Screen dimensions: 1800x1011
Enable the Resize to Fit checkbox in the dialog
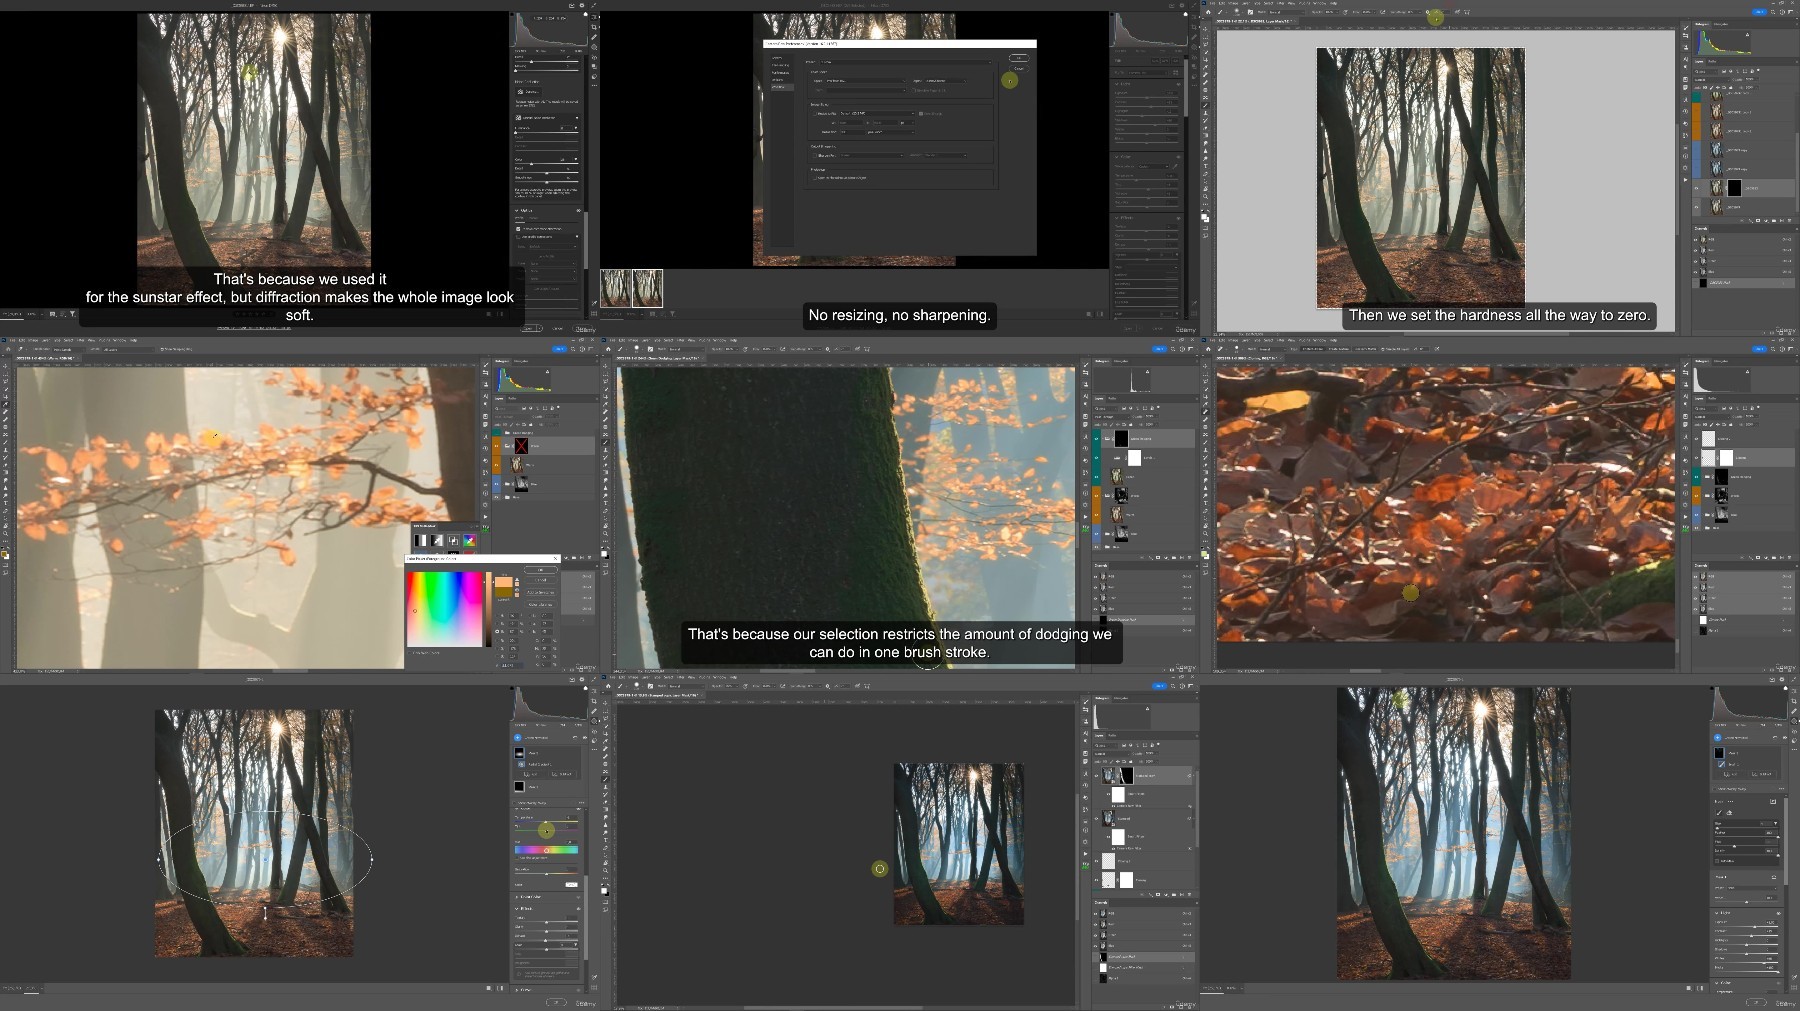click(x=814, y=113)
